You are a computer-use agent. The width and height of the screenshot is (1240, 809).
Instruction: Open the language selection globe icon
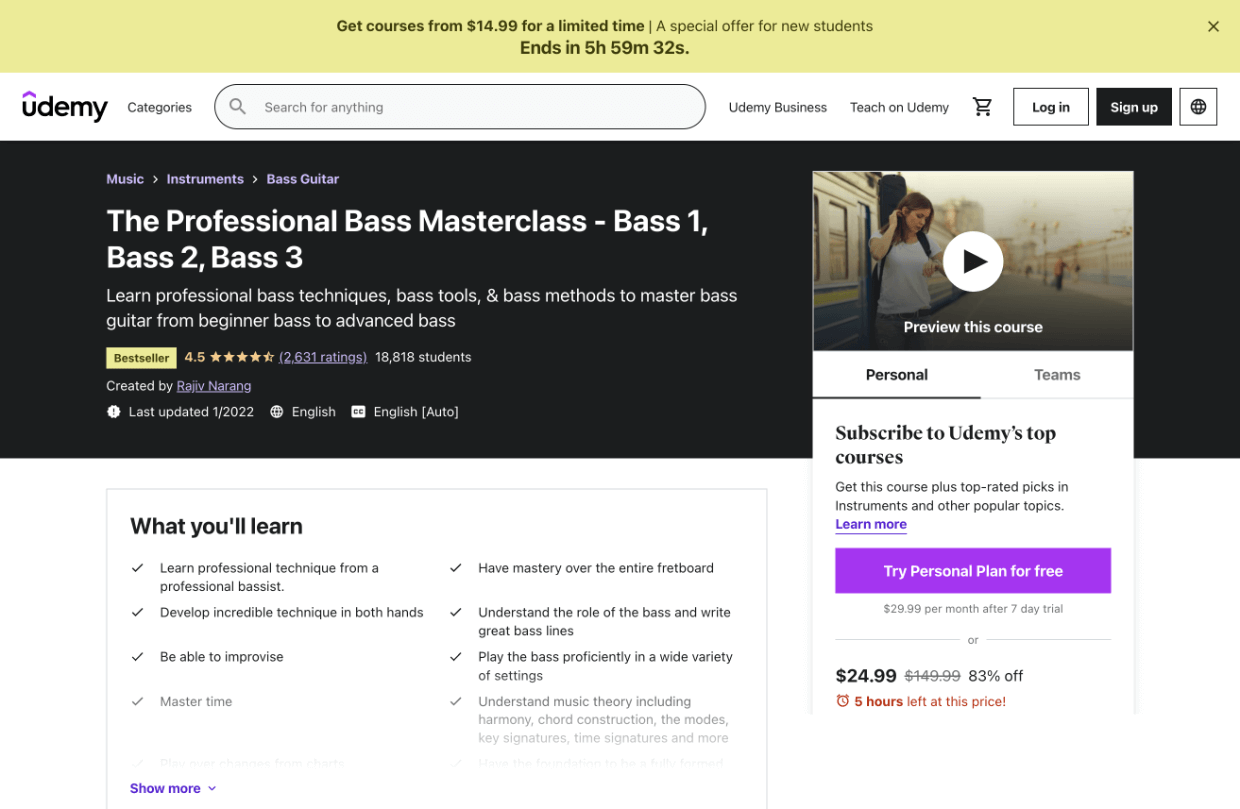point(1197,106)
